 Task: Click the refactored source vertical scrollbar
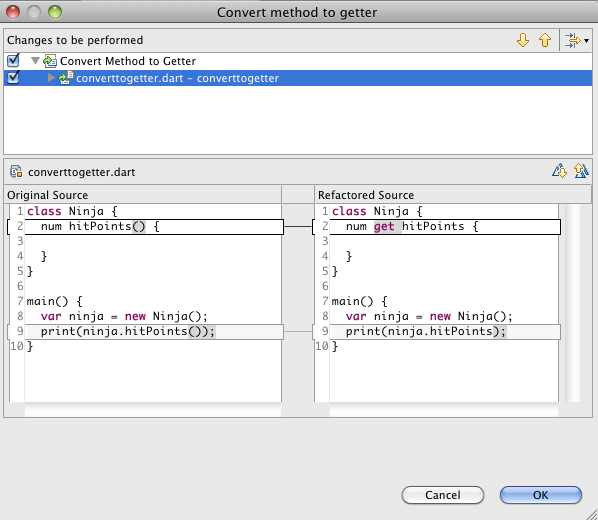tap(572, 303)
